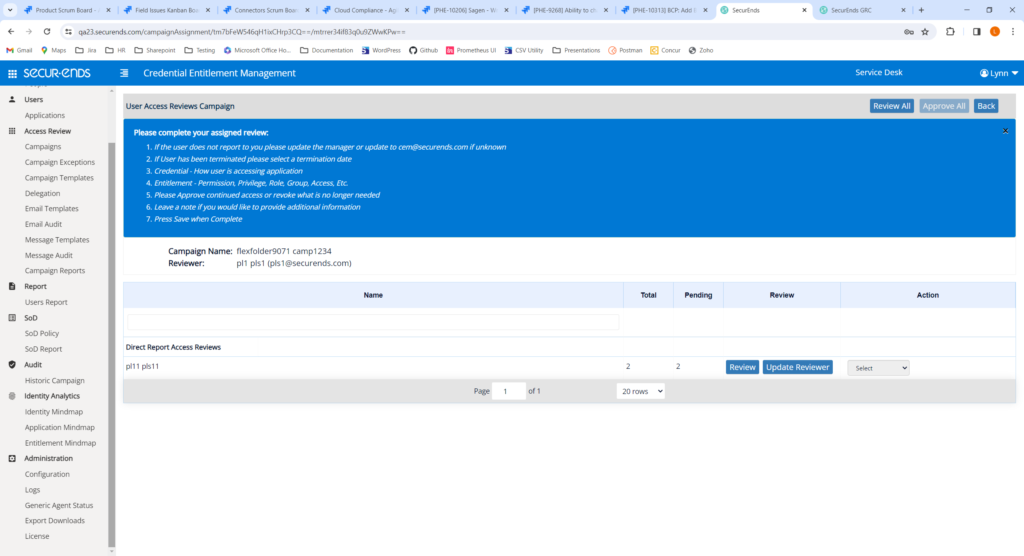Click the Review All button
This screenshot has height=556, width=1024.
pyautogui.click(x=891, y=106)
